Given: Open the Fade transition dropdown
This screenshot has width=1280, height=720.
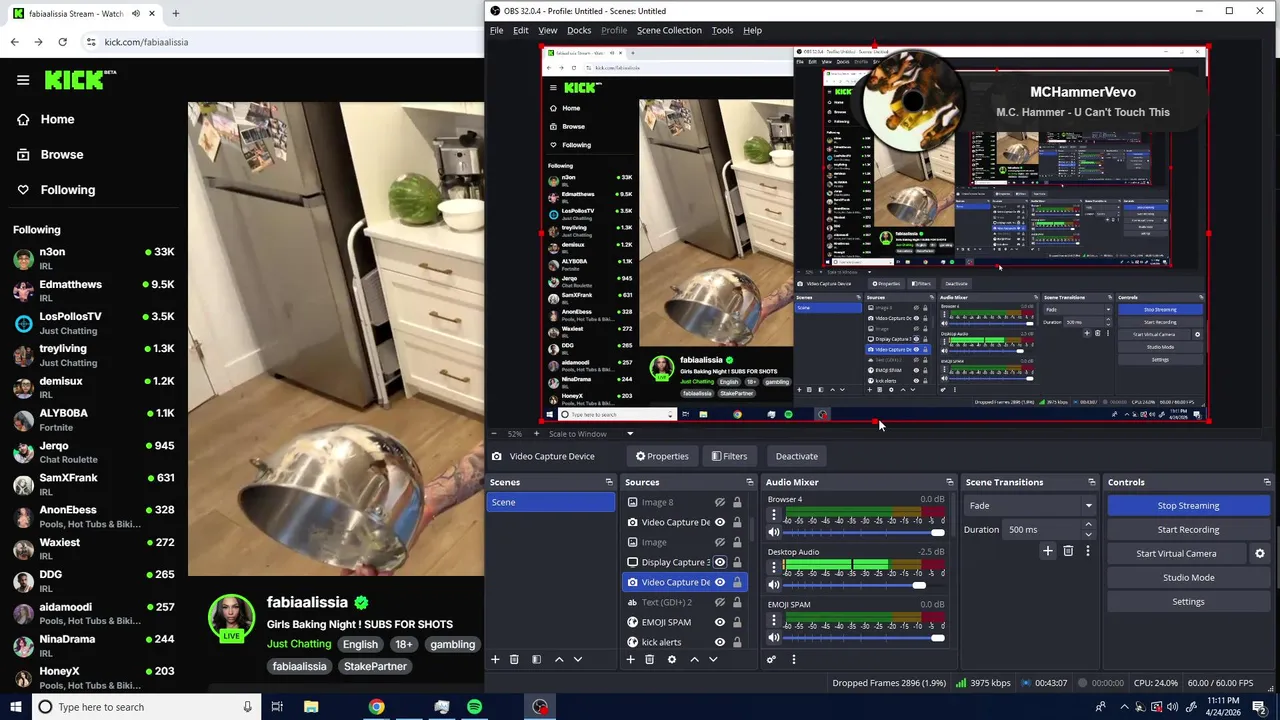Looking at the screenshot, I should pyautogui.click(x=1029, y=506).
